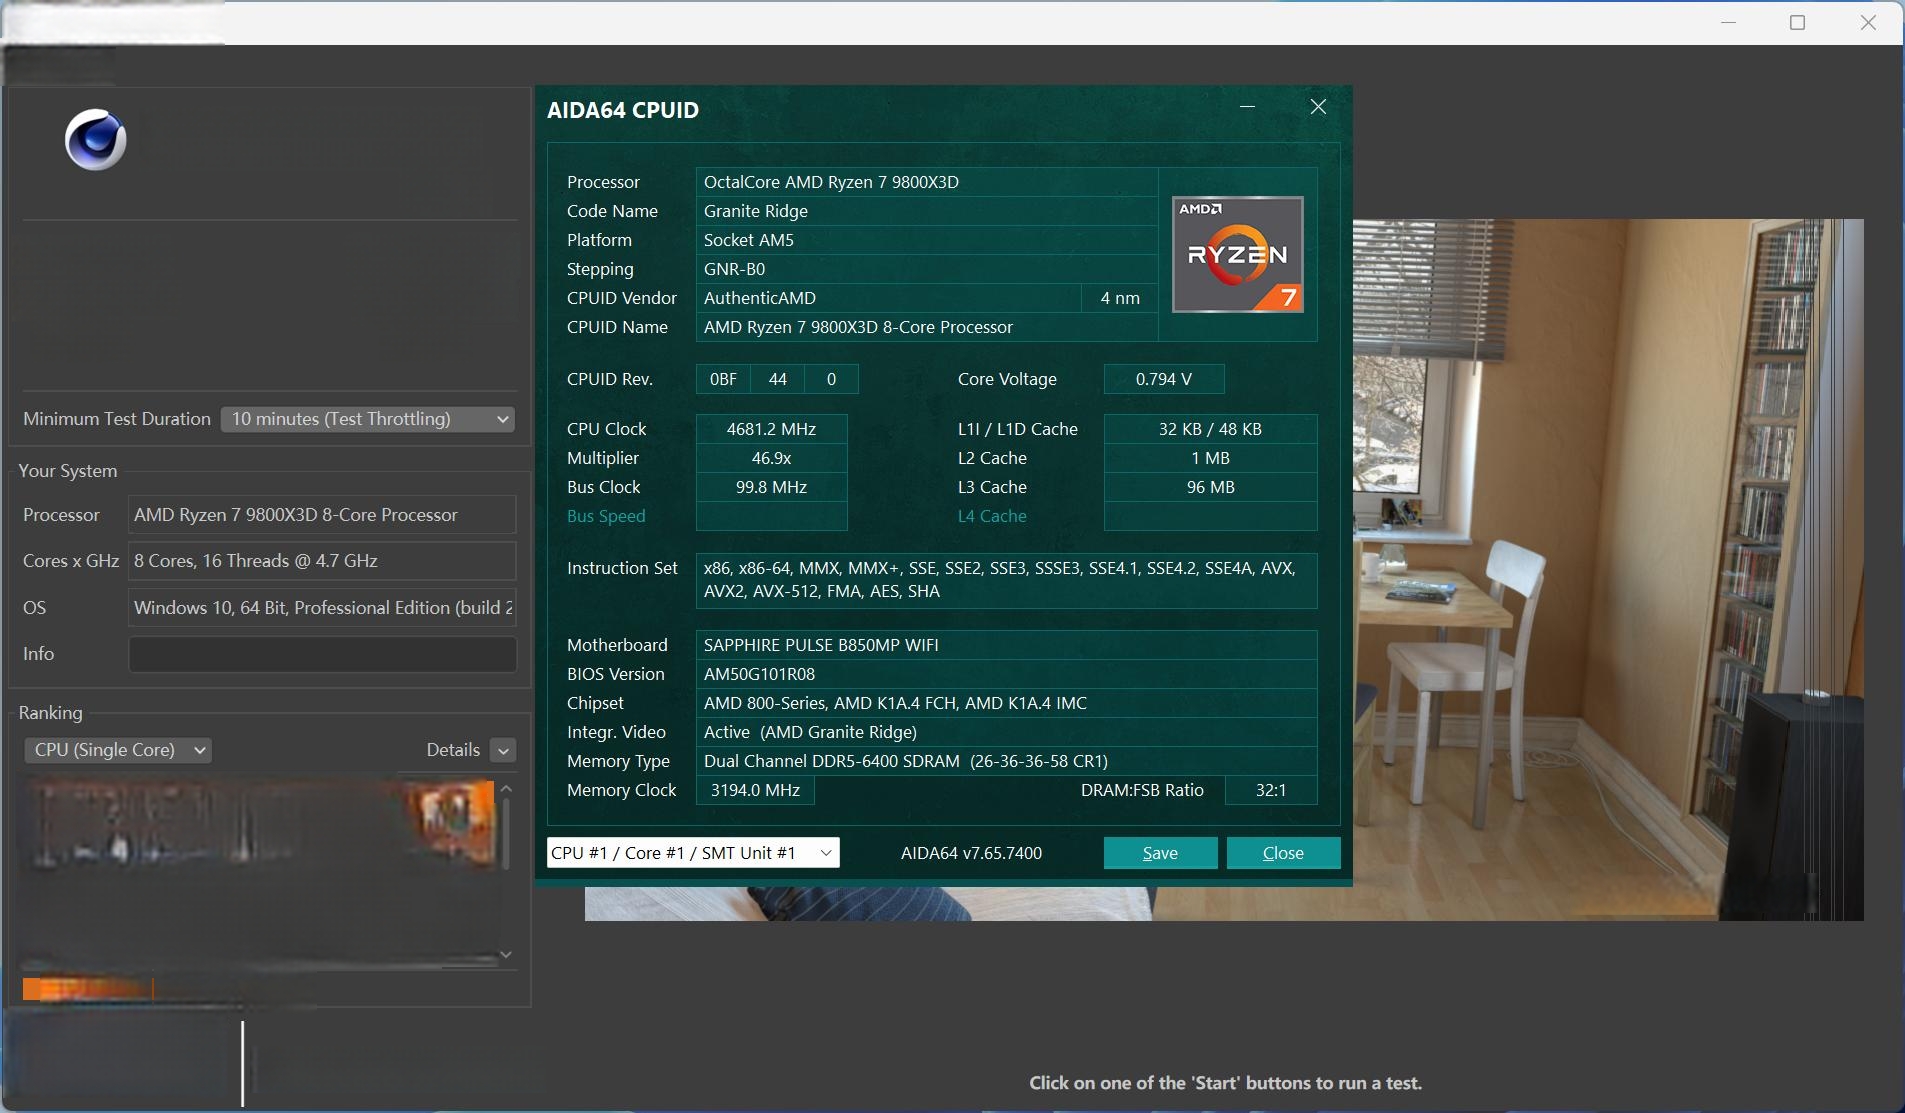The image size is (1905, 1113).
Task: Minimize the Cinebench main window
Action: (1728, 22)
